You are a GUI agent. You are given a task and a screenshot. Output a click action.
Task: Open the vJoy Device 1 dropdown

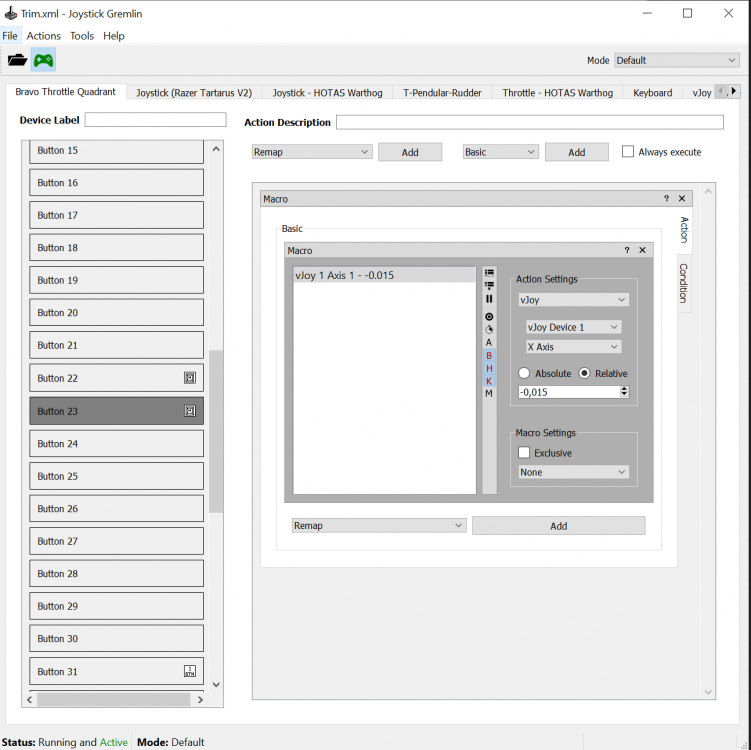click(573, 327)
